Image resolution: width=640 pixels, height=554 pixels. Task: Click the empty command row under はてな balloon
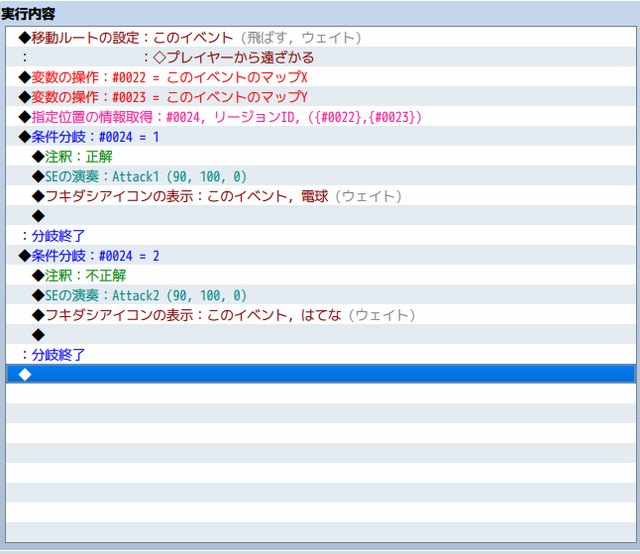point(321,335)
